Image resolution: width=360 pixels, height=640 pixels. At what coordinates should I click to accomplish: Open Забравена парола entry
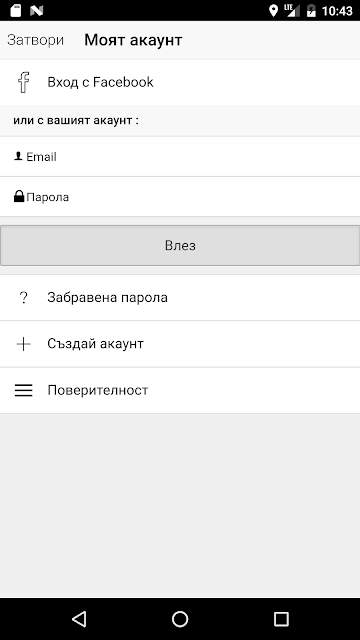[180, 298]
